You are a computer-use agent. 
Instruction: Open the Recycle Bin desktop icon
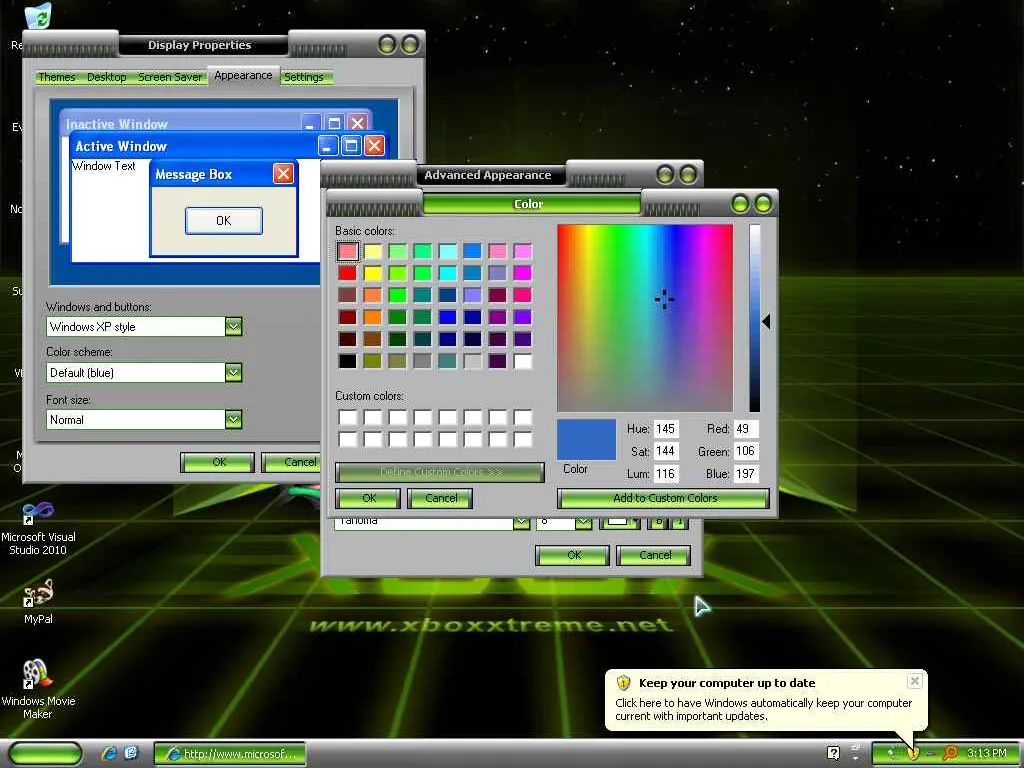(x=39, y=16)
